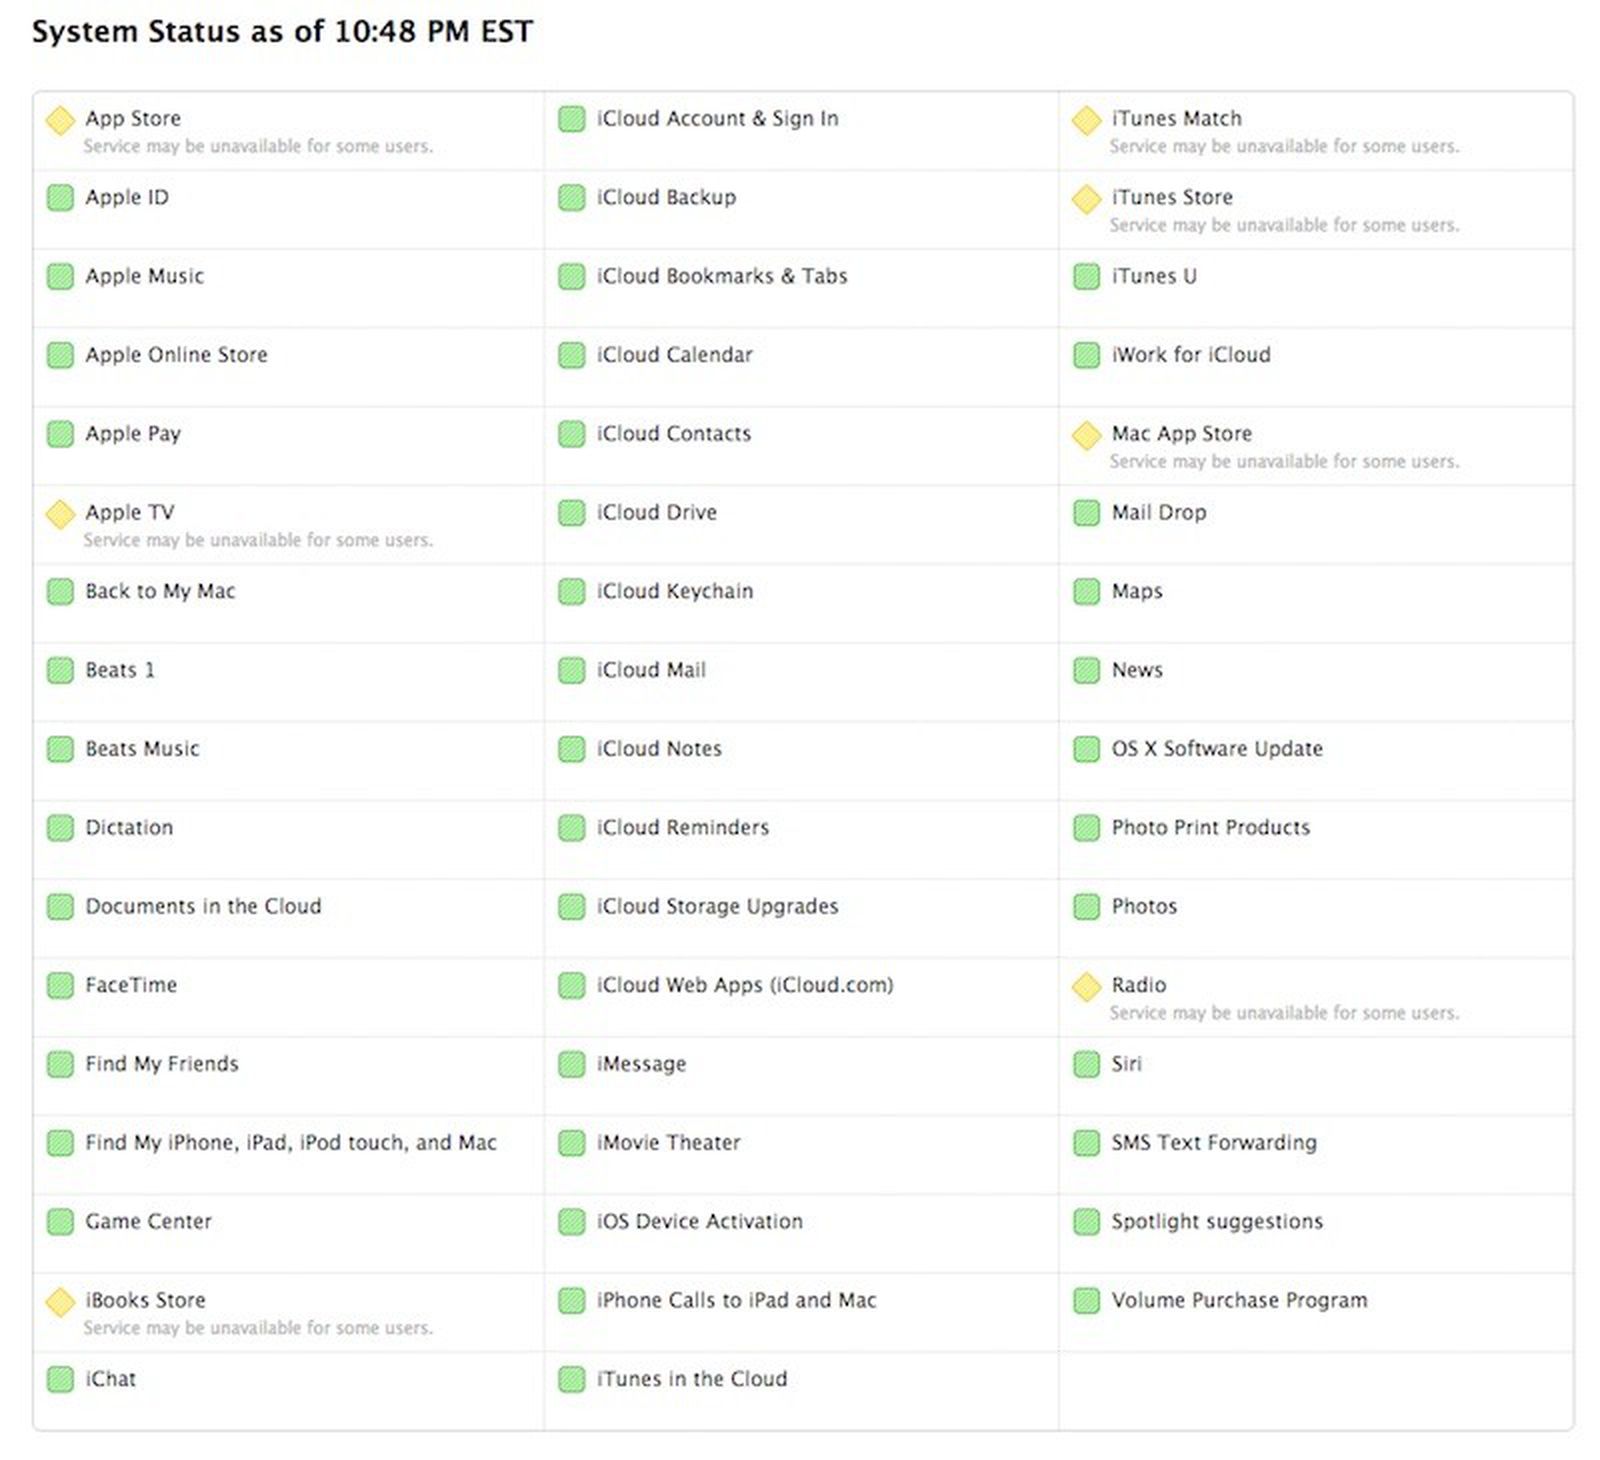The width and height of the screenshot is (1600, 1460).
Task: Select the green FaceTime status indicator
Action: [60, 986]
